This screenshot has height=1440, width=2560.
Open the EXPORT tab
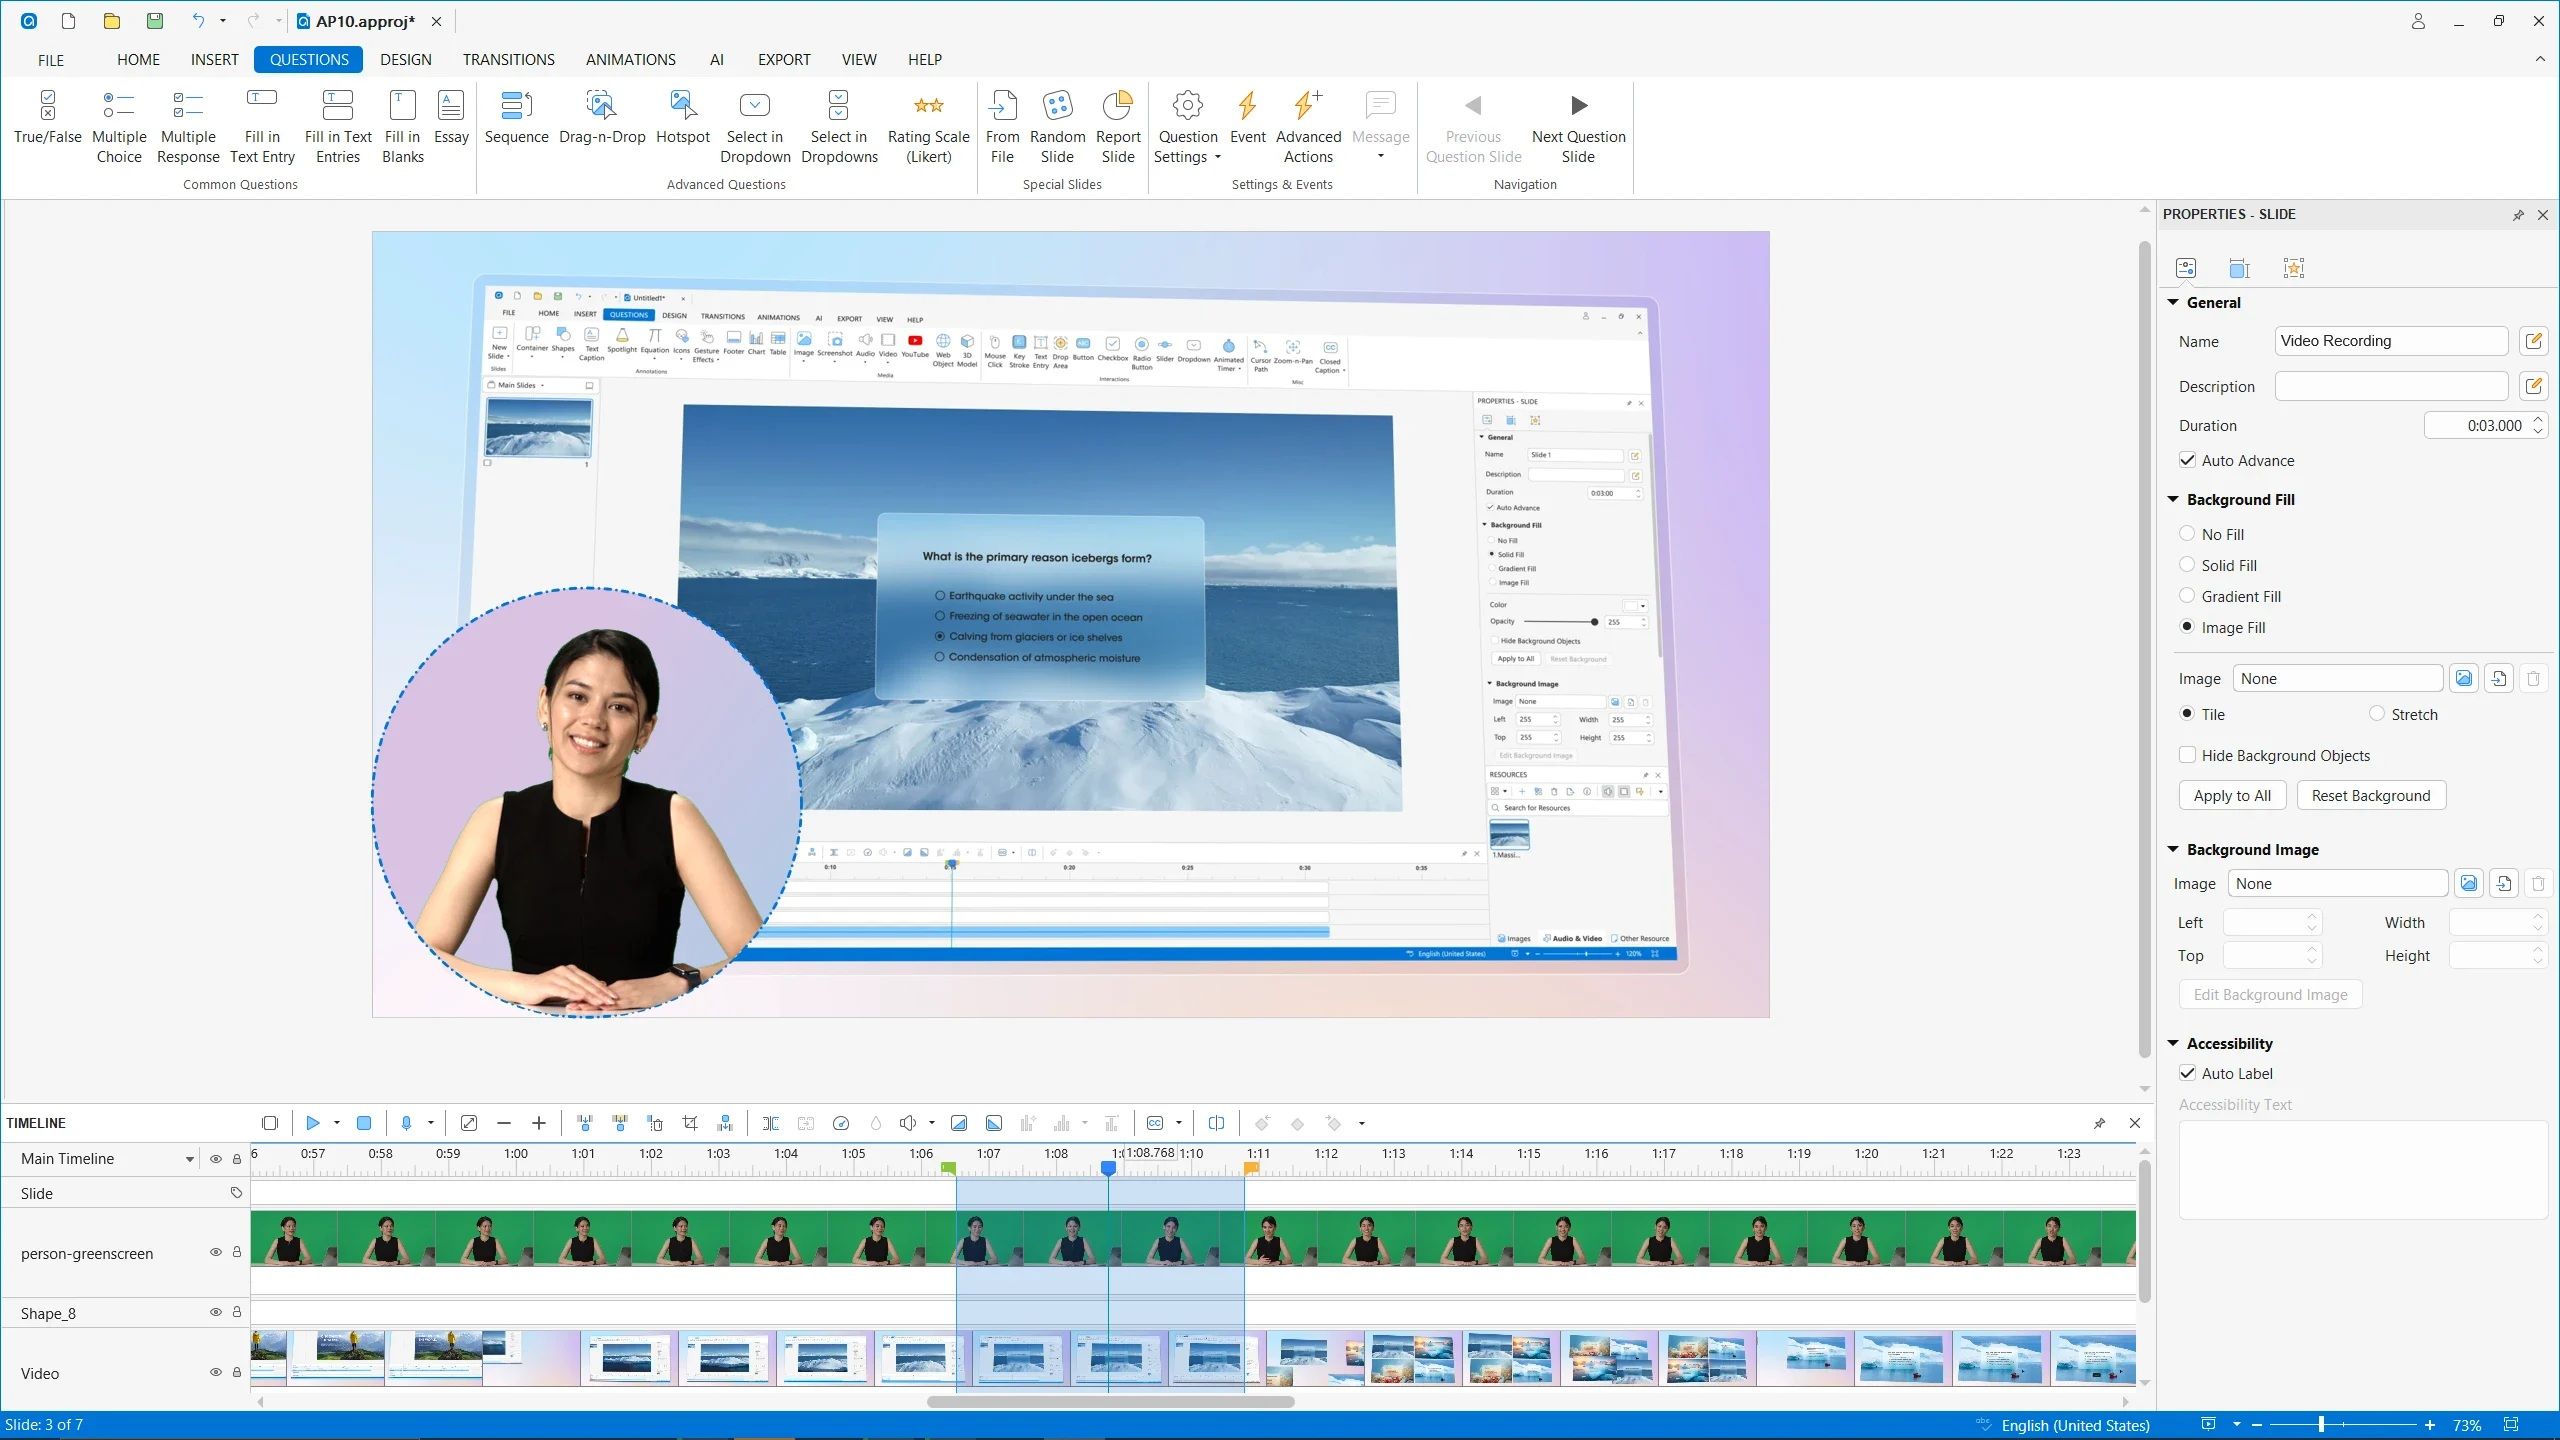(783, 60)
